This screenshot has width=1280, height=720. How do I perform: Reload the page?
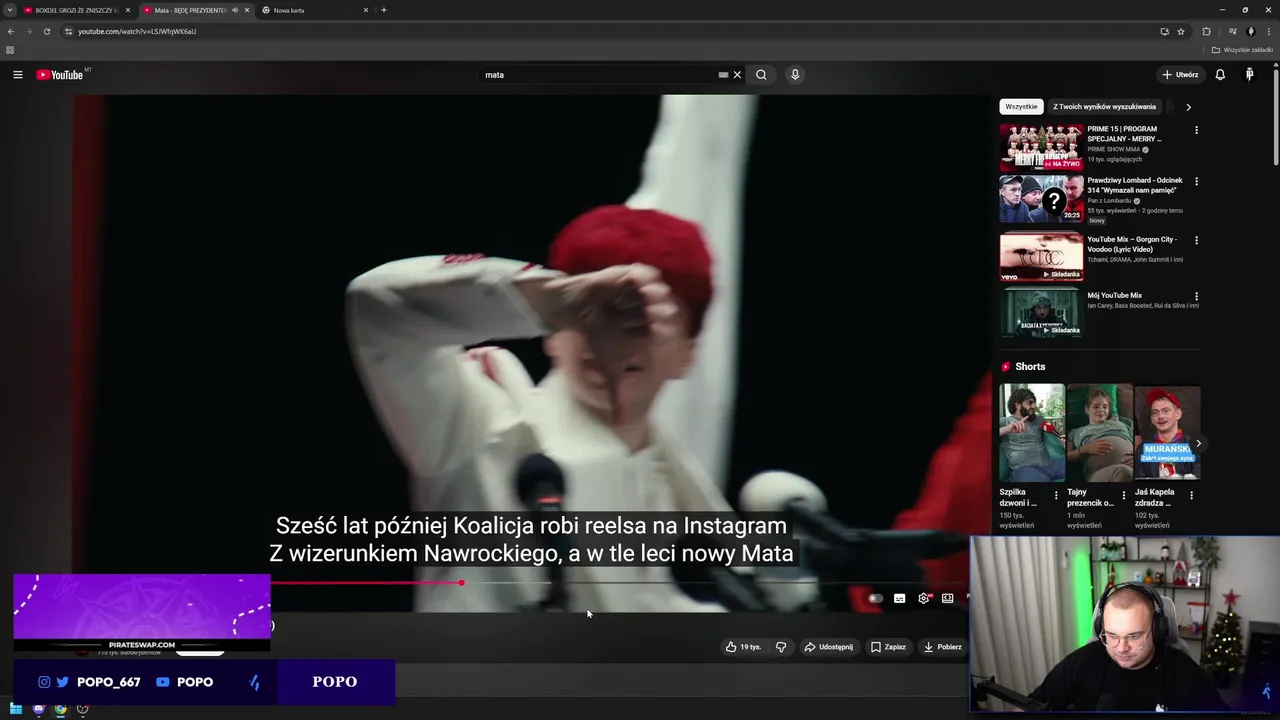tap(46, 31)
